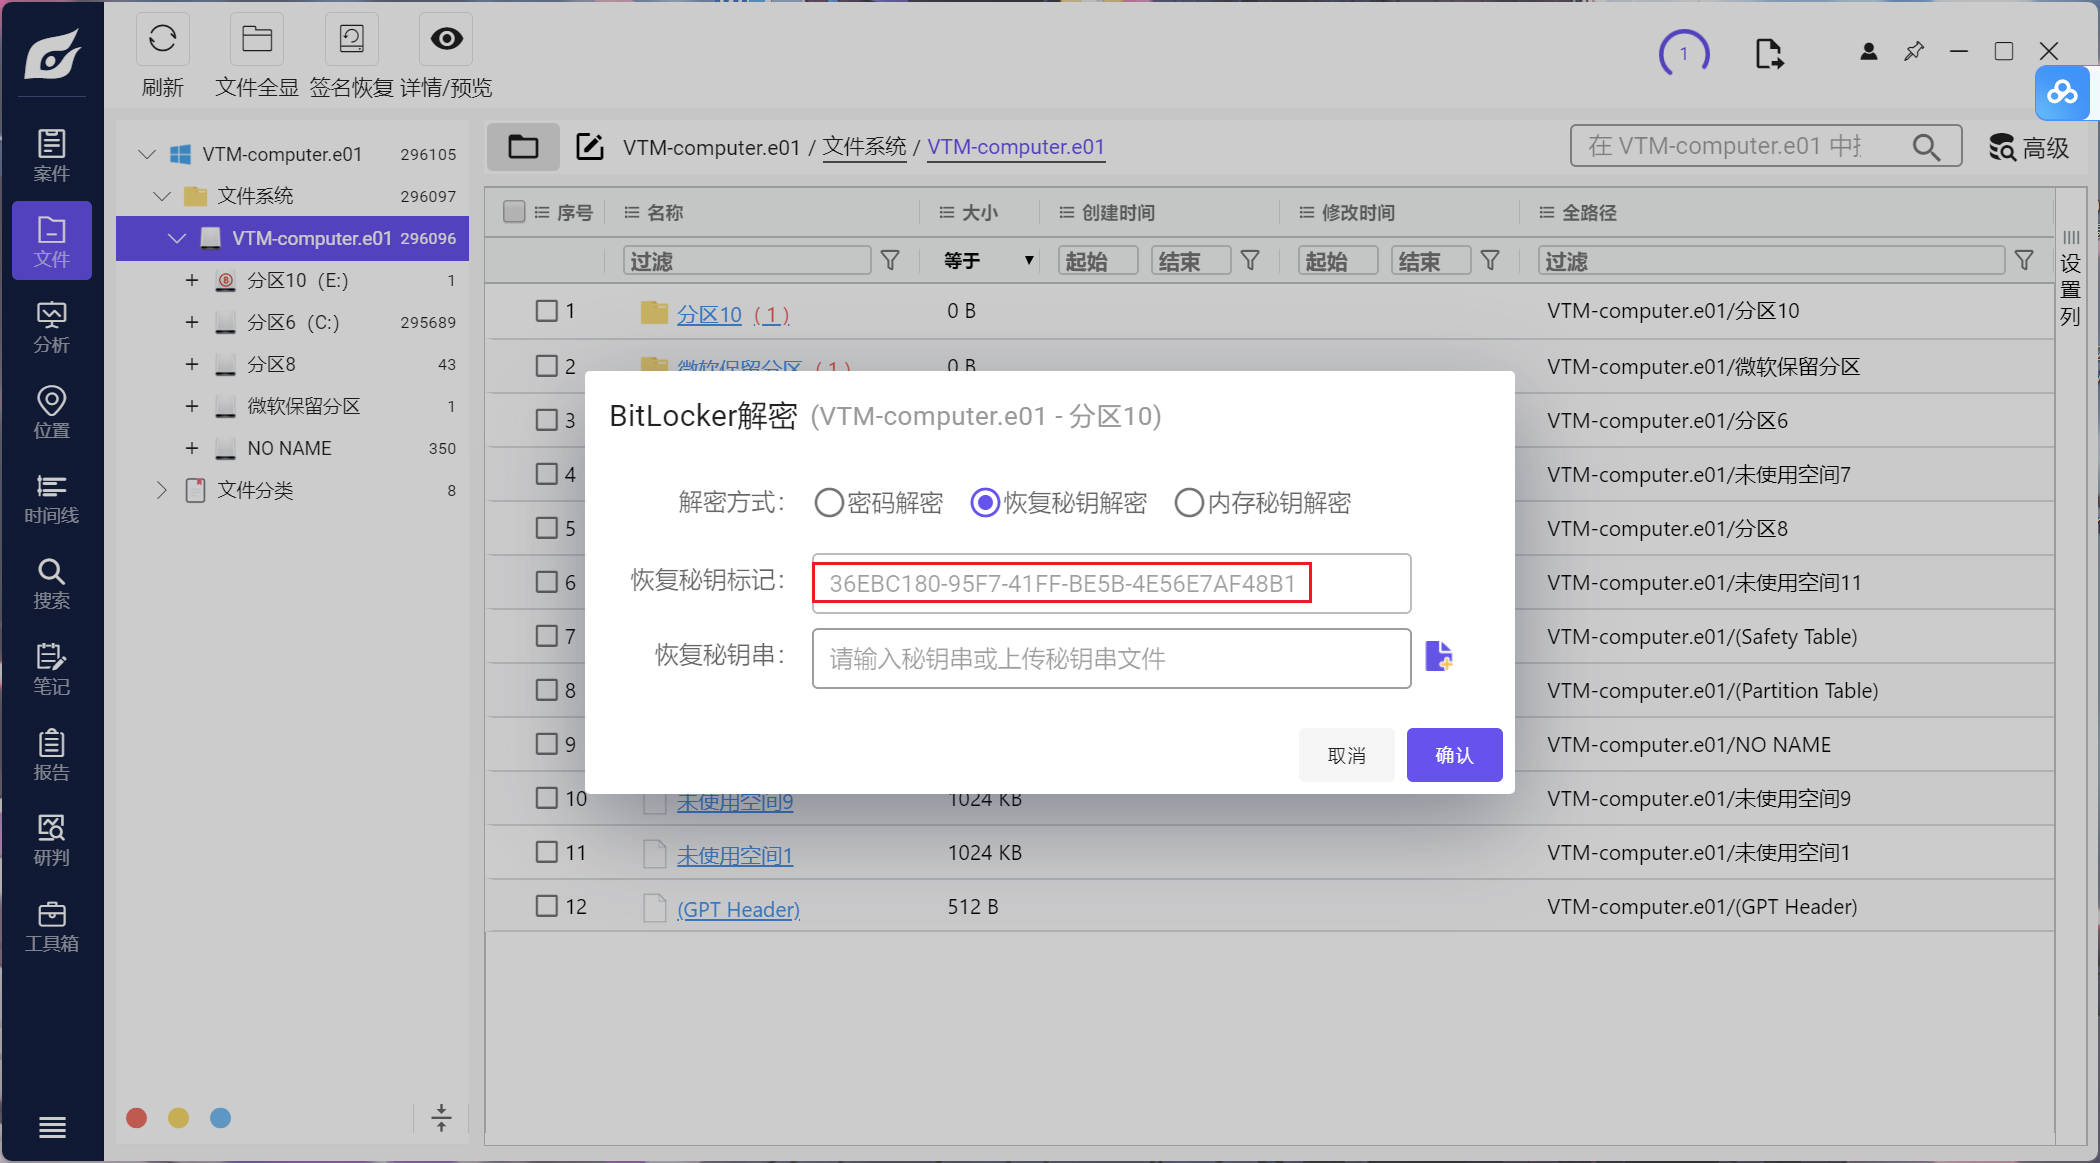Image resolution: width=2100 pixels, height=1163 pixels.
Task: Open the 时间线 timeline sidebar icon
Action: point(52,498)
